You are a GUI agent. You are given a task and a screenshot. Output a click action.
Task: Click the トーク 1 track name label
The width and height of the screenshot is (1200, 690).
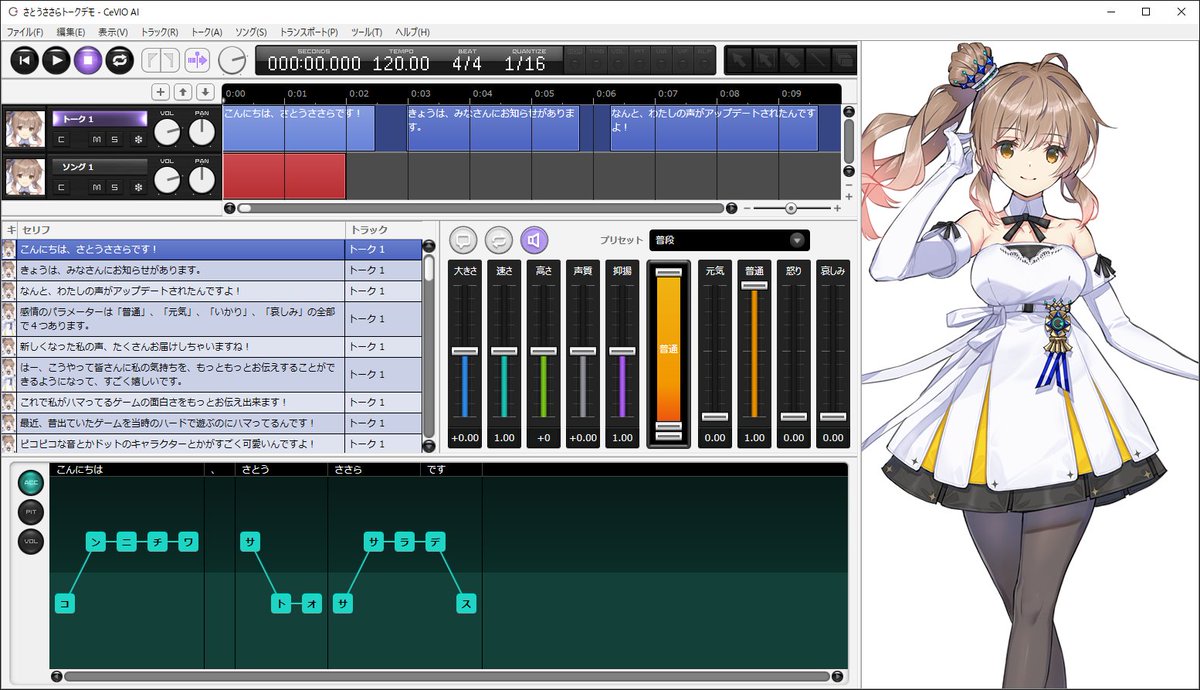99,119
